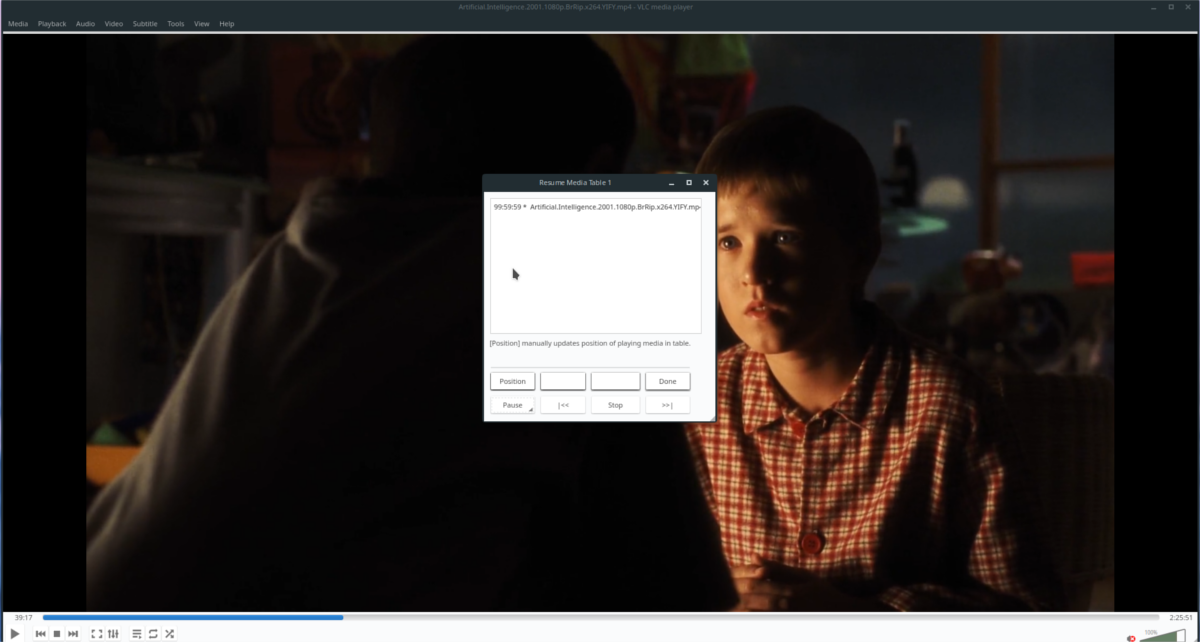The width and height of the screenshot is (1200, 642).
Task: Minimize the Resume Media Table dialog
Action: [x=672, y=183]
